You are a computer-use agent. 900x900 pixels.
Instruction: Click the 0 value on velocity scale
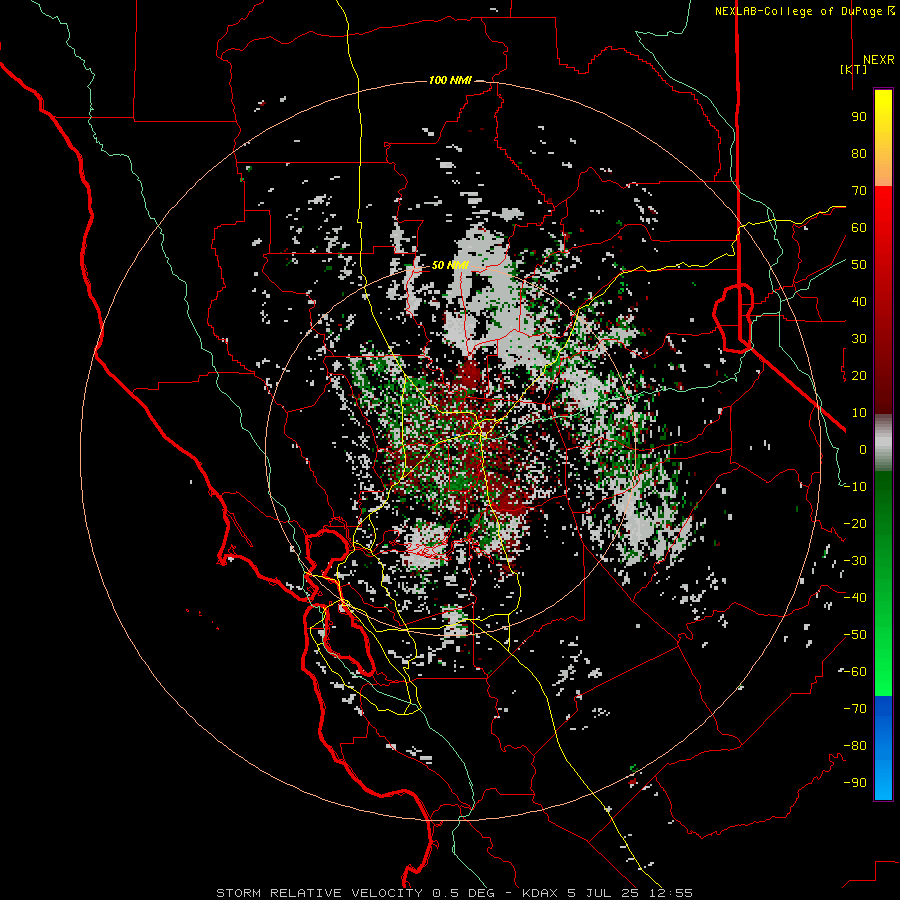pos(863,450)
